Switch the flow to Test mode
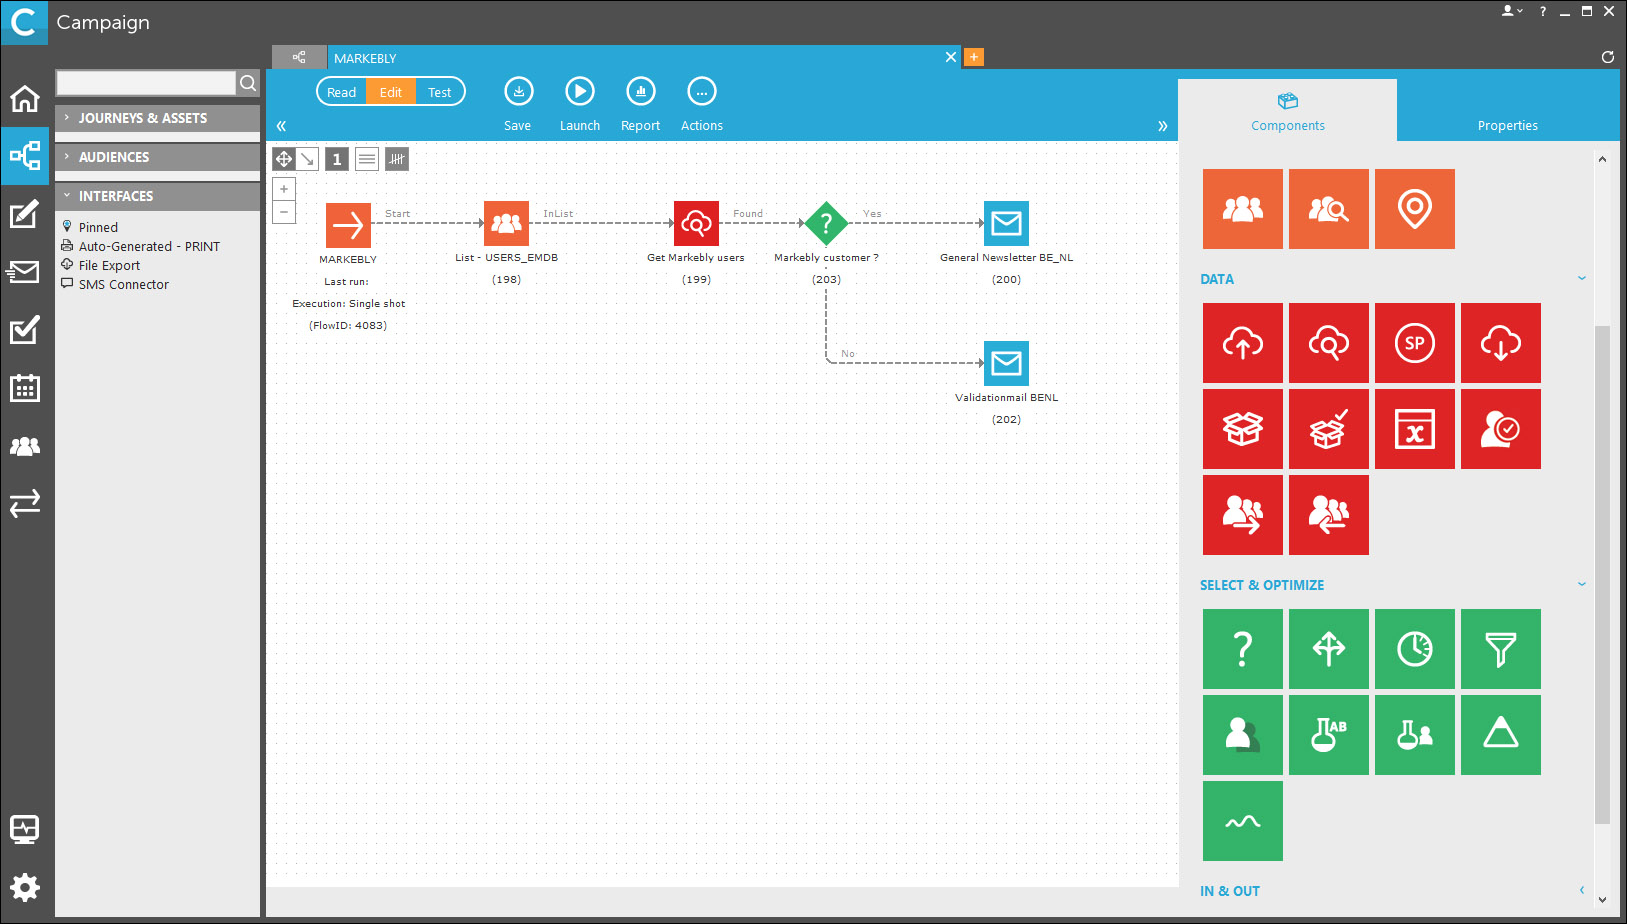 point(440,91)
